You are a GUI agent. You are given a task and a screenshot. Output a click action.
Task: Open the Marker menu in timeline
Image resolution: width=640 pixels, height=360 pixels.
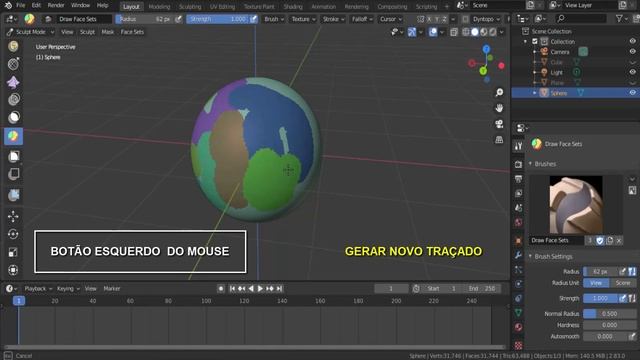(x=112, y=289)
